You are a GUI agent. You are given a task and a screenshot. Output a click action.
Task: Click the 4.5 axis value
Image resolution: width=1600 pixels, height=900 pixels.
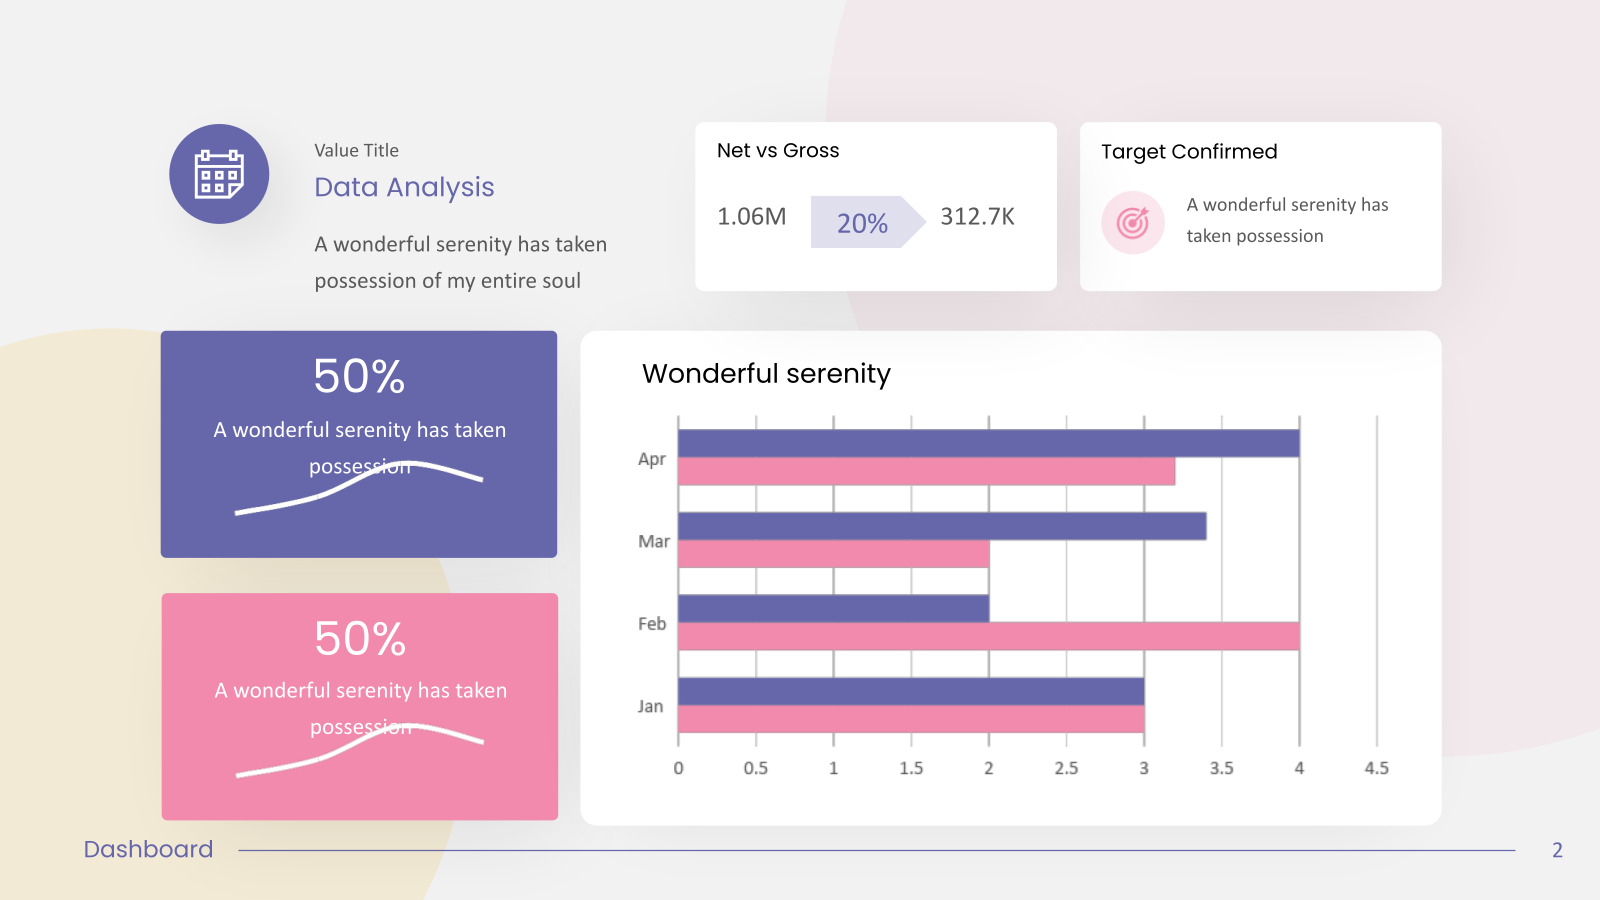coord(1377,768)
